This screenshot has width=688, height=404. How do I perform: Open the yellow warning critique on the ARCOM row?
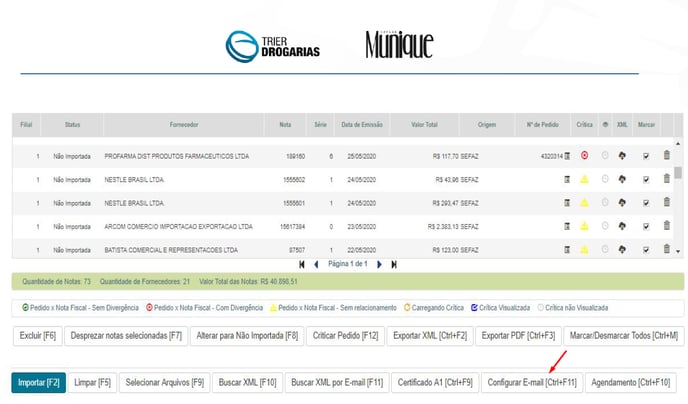point(584,226)
